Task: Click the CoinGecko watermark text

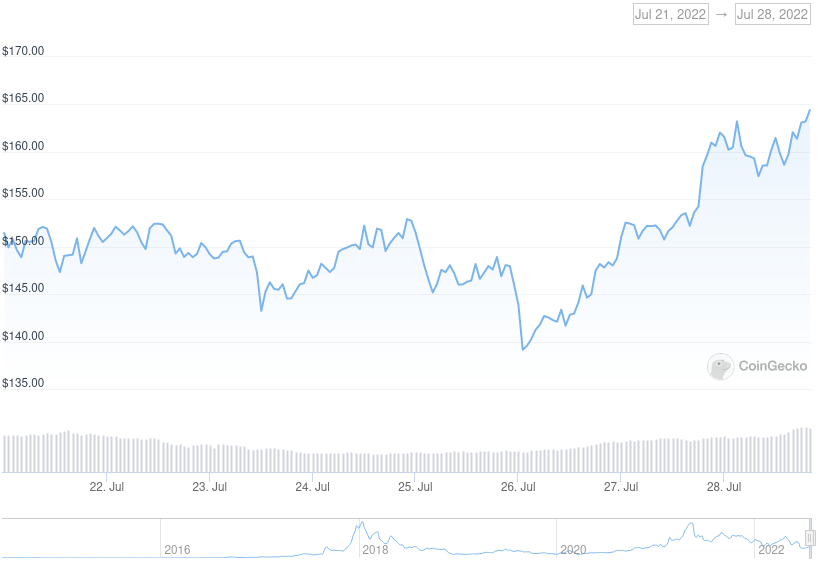Action: click(772, 367)
